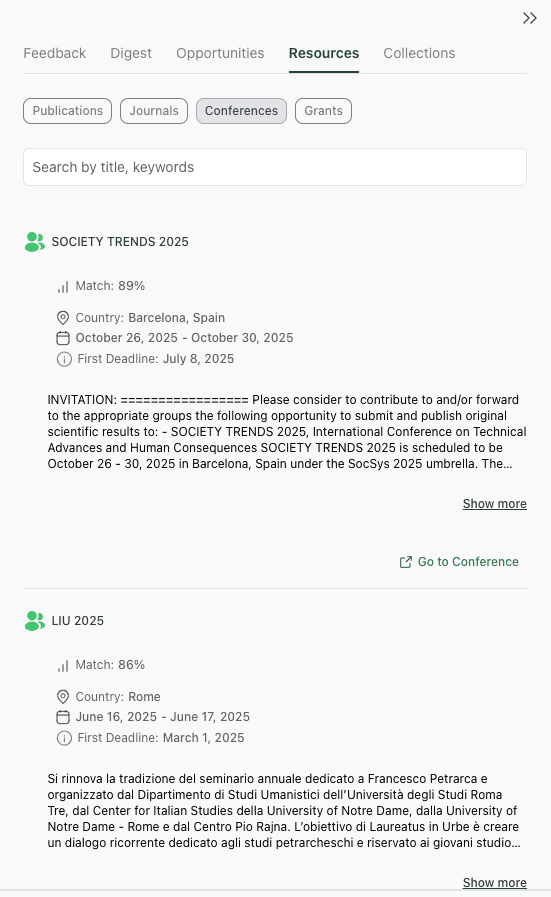Click the calendar icon beside June 16, 2025
This screenshot has height=897, width=551.
(63, 717)
